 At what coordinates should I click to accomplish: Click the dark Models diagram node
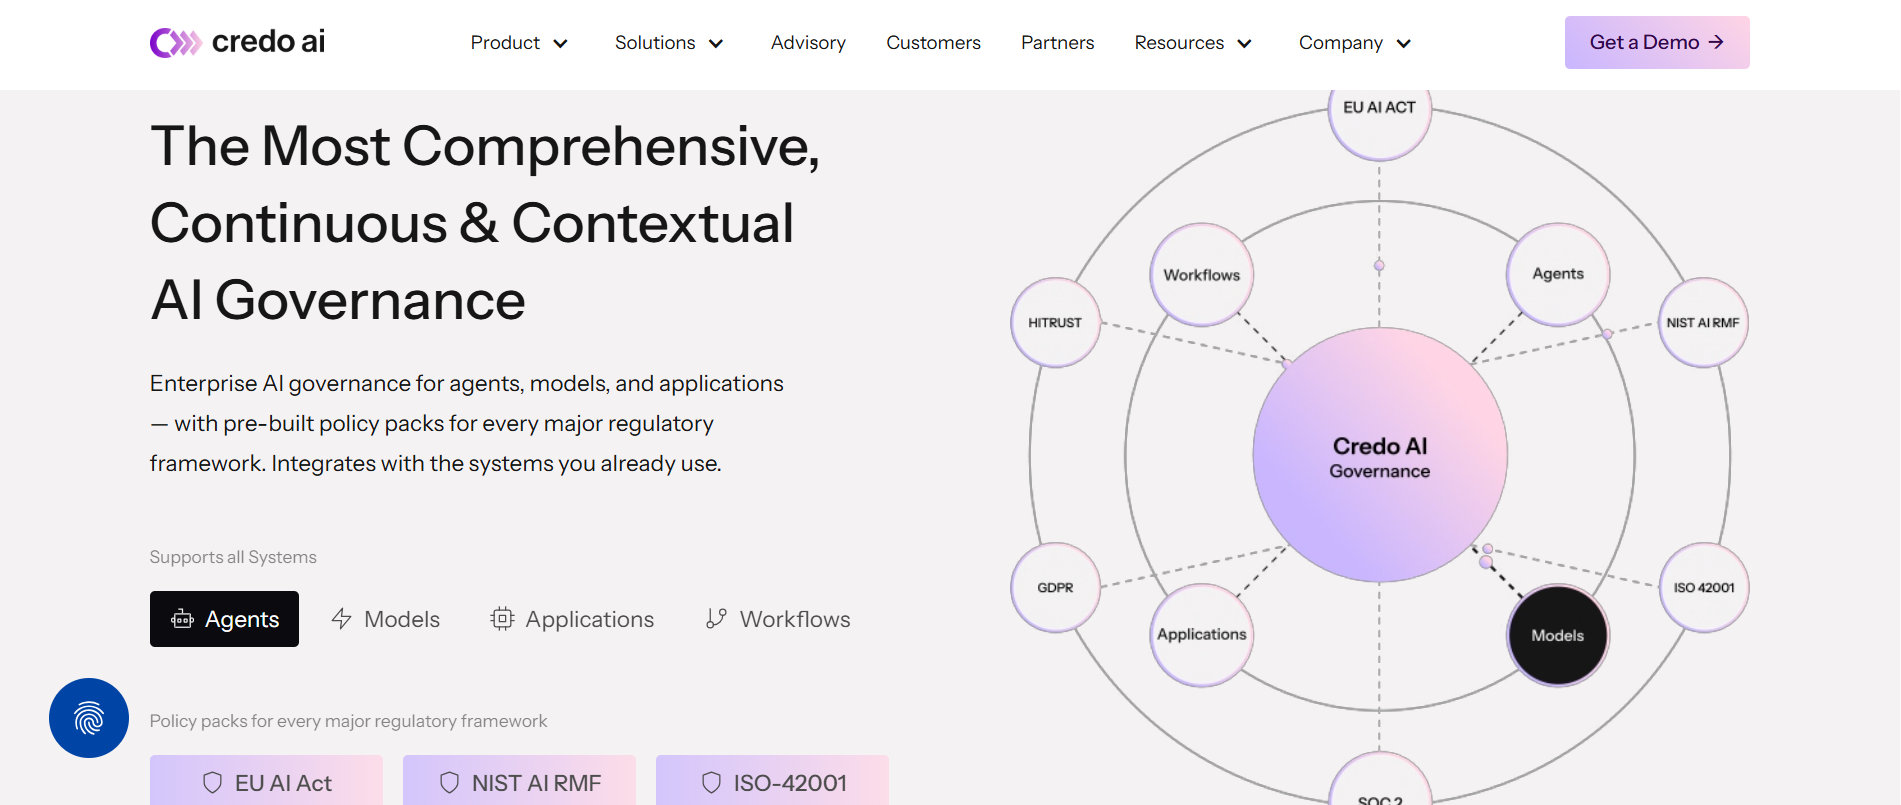[1558, 635]
